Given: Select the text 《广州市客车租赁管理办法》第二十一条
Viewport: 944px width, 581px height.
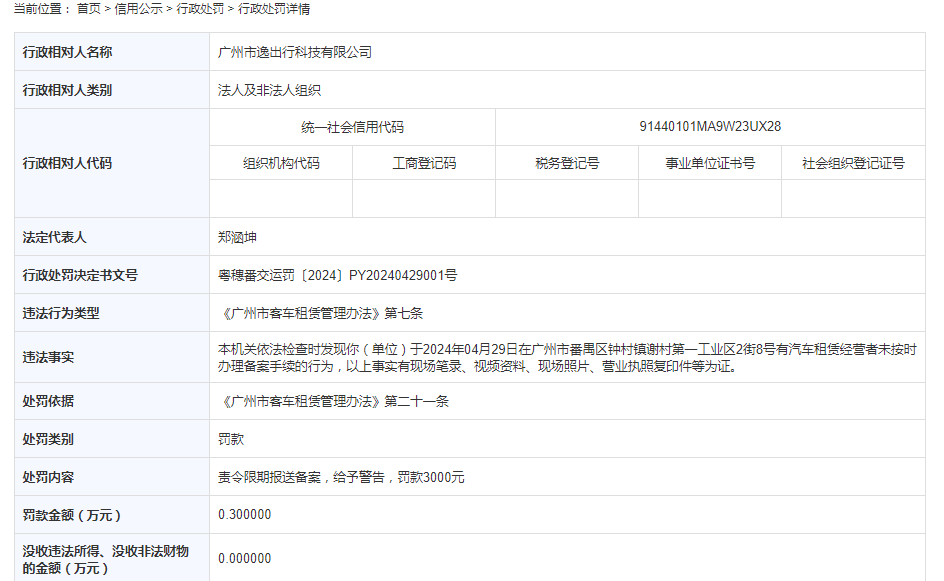Looking at the screenshot, I should pos(334,401).
